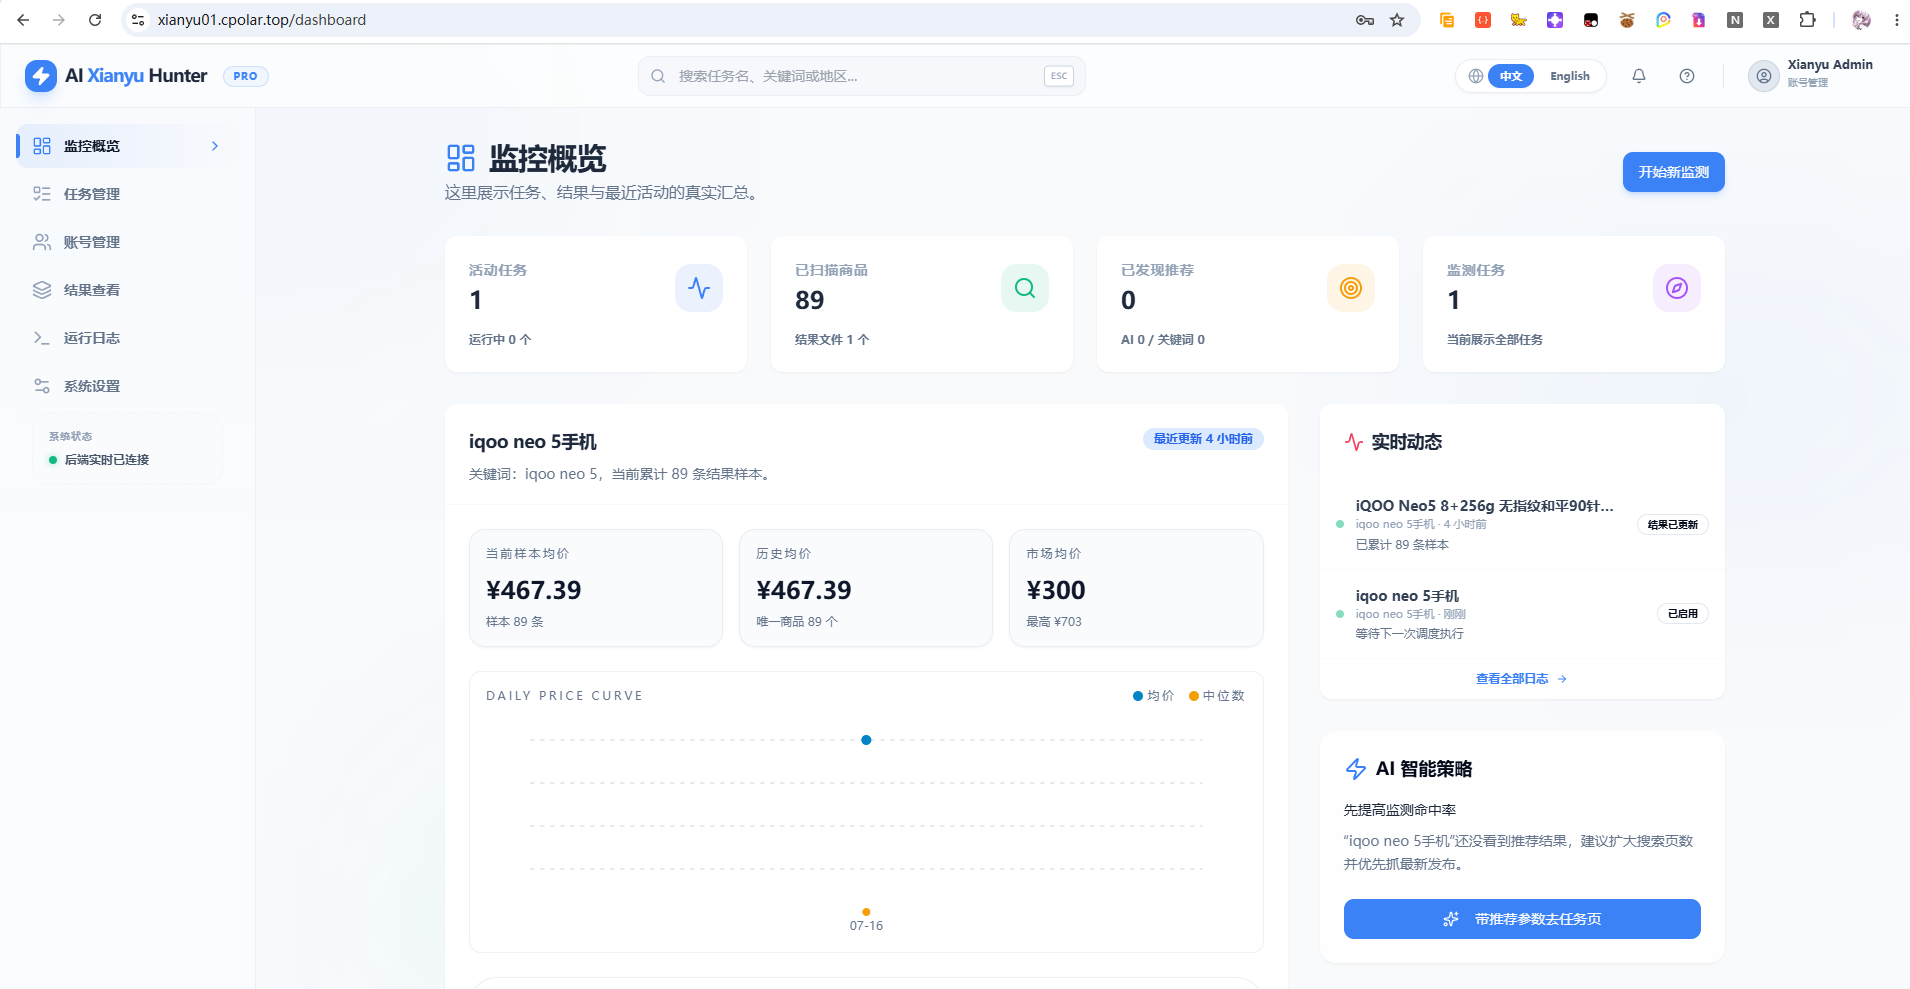Click the password key icon in address bar
The image size is (1910, 989).
[x=1365, y=20]
